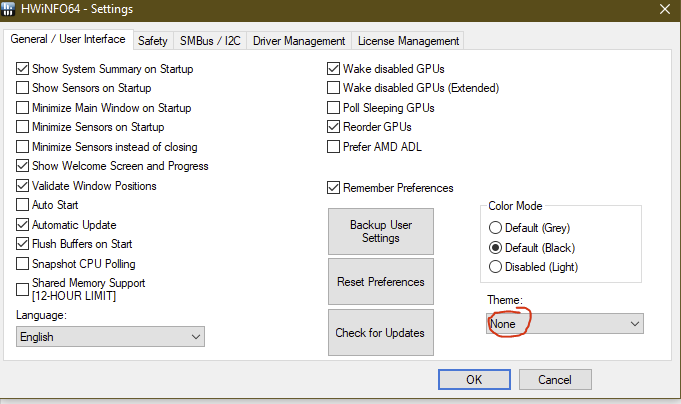The image size is (681, 404).
Task: Open the Safety tab
Action: (x=152, y=41)
